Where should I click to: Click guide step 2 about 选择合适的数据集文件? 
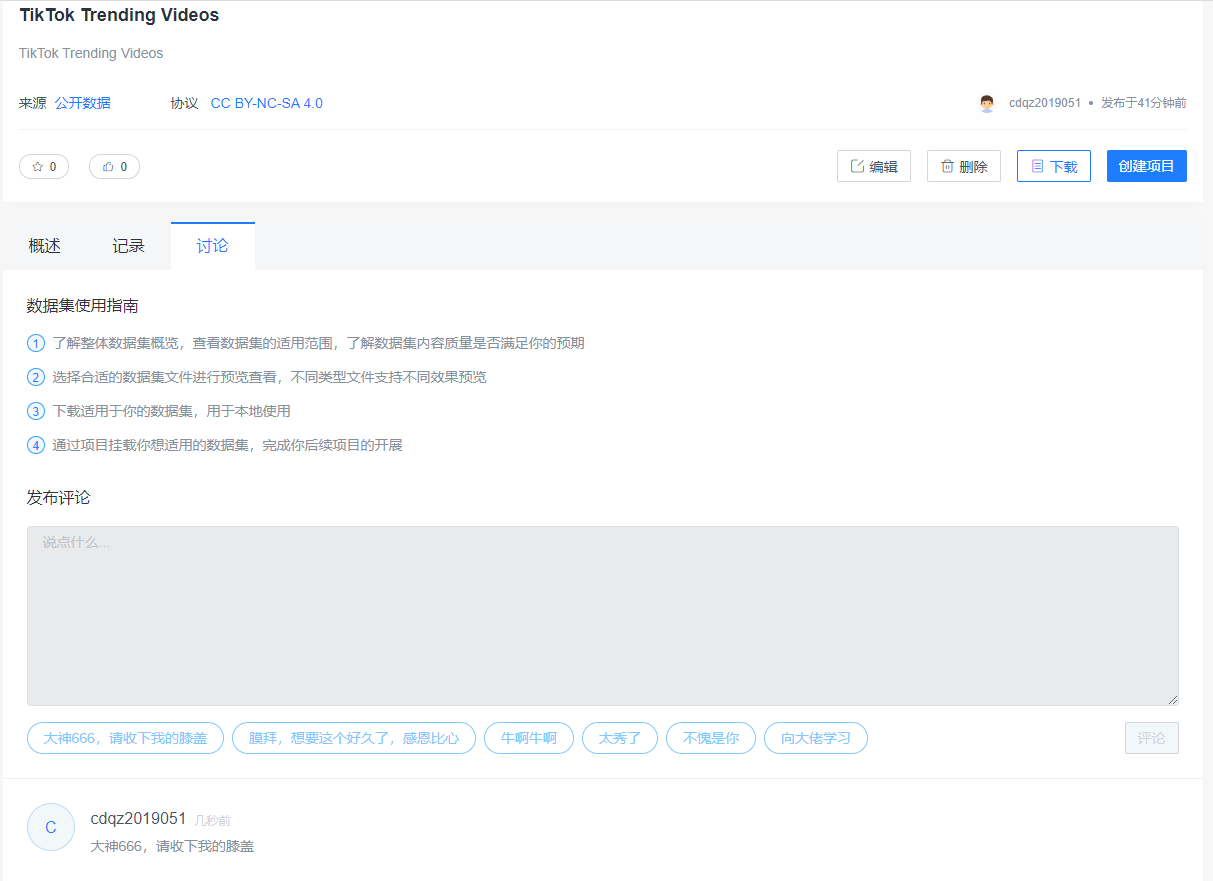257,377
